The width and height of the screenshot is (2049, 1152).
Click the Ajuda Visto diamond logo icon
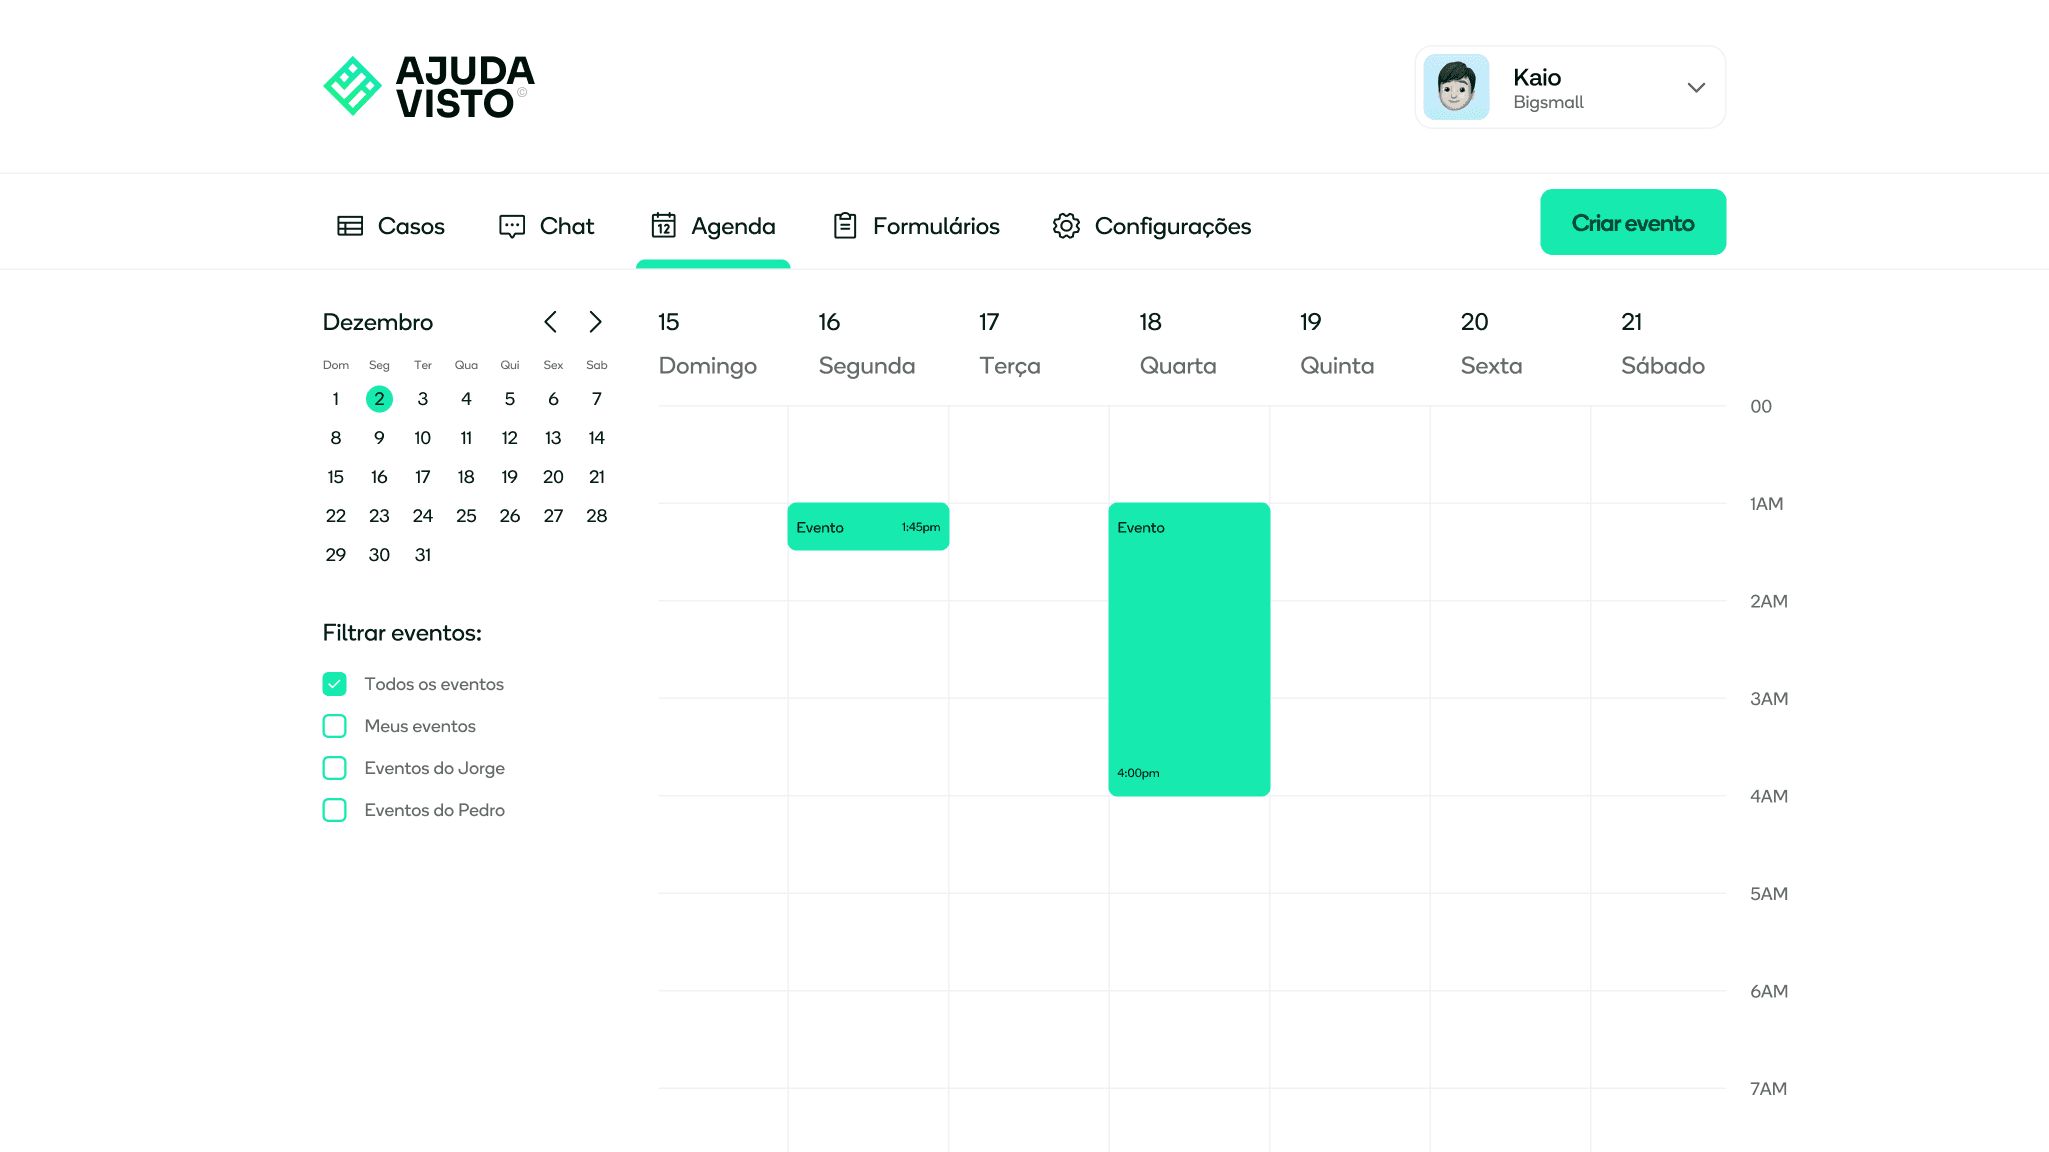click(x=352, y=86)
